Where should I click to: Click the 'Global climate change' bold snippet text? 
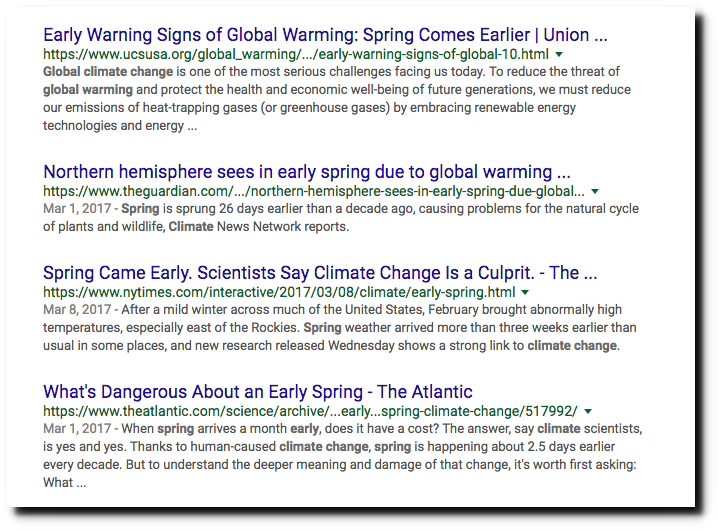coord(108,72)
